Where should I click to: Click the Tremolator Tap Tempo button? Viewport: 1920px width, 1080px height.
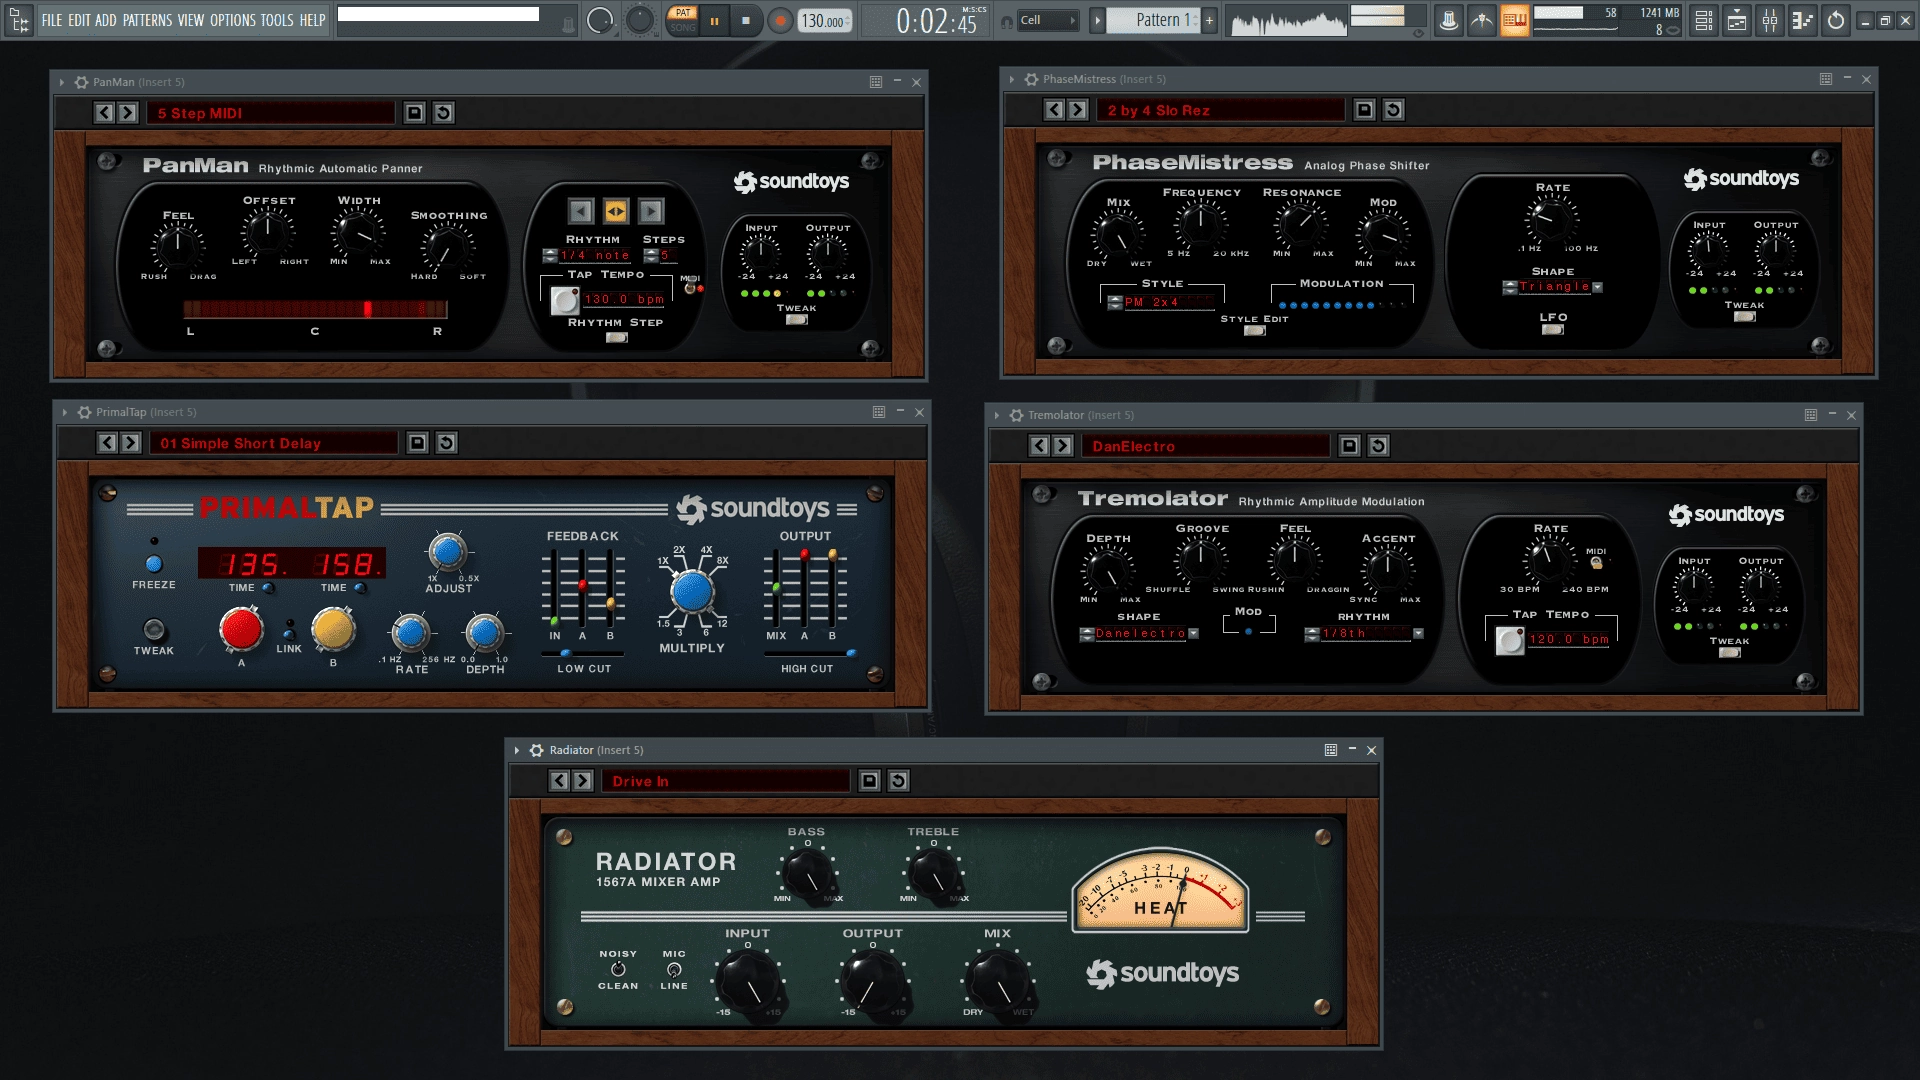[x=1510, y=640]
